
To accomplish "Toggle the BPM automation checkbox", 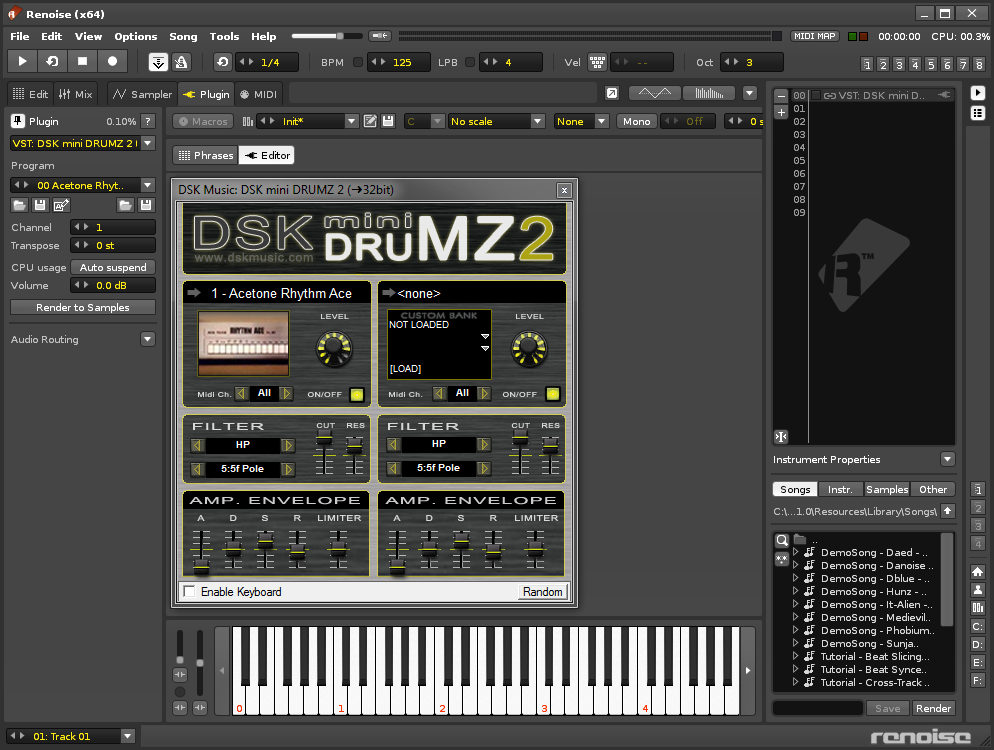I will 358,62.
